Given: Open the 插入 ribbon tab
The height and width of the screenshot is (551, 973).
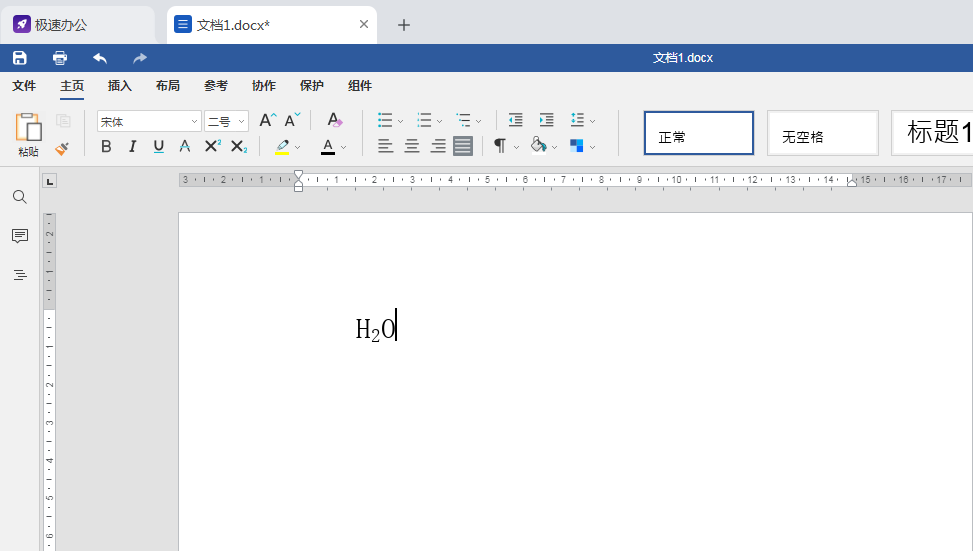Looking at the screenshot, I should click(x=120, y=86).
